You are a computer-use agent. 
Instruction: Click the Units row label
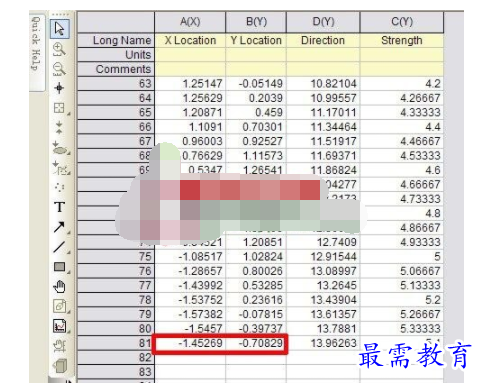(116, 55)
